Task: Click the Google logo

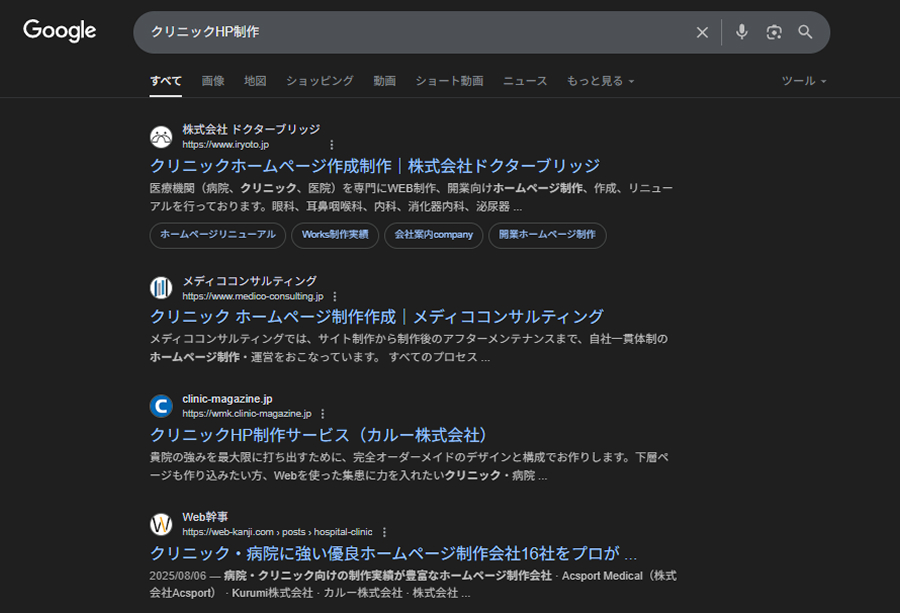Action: coord(59,31)
